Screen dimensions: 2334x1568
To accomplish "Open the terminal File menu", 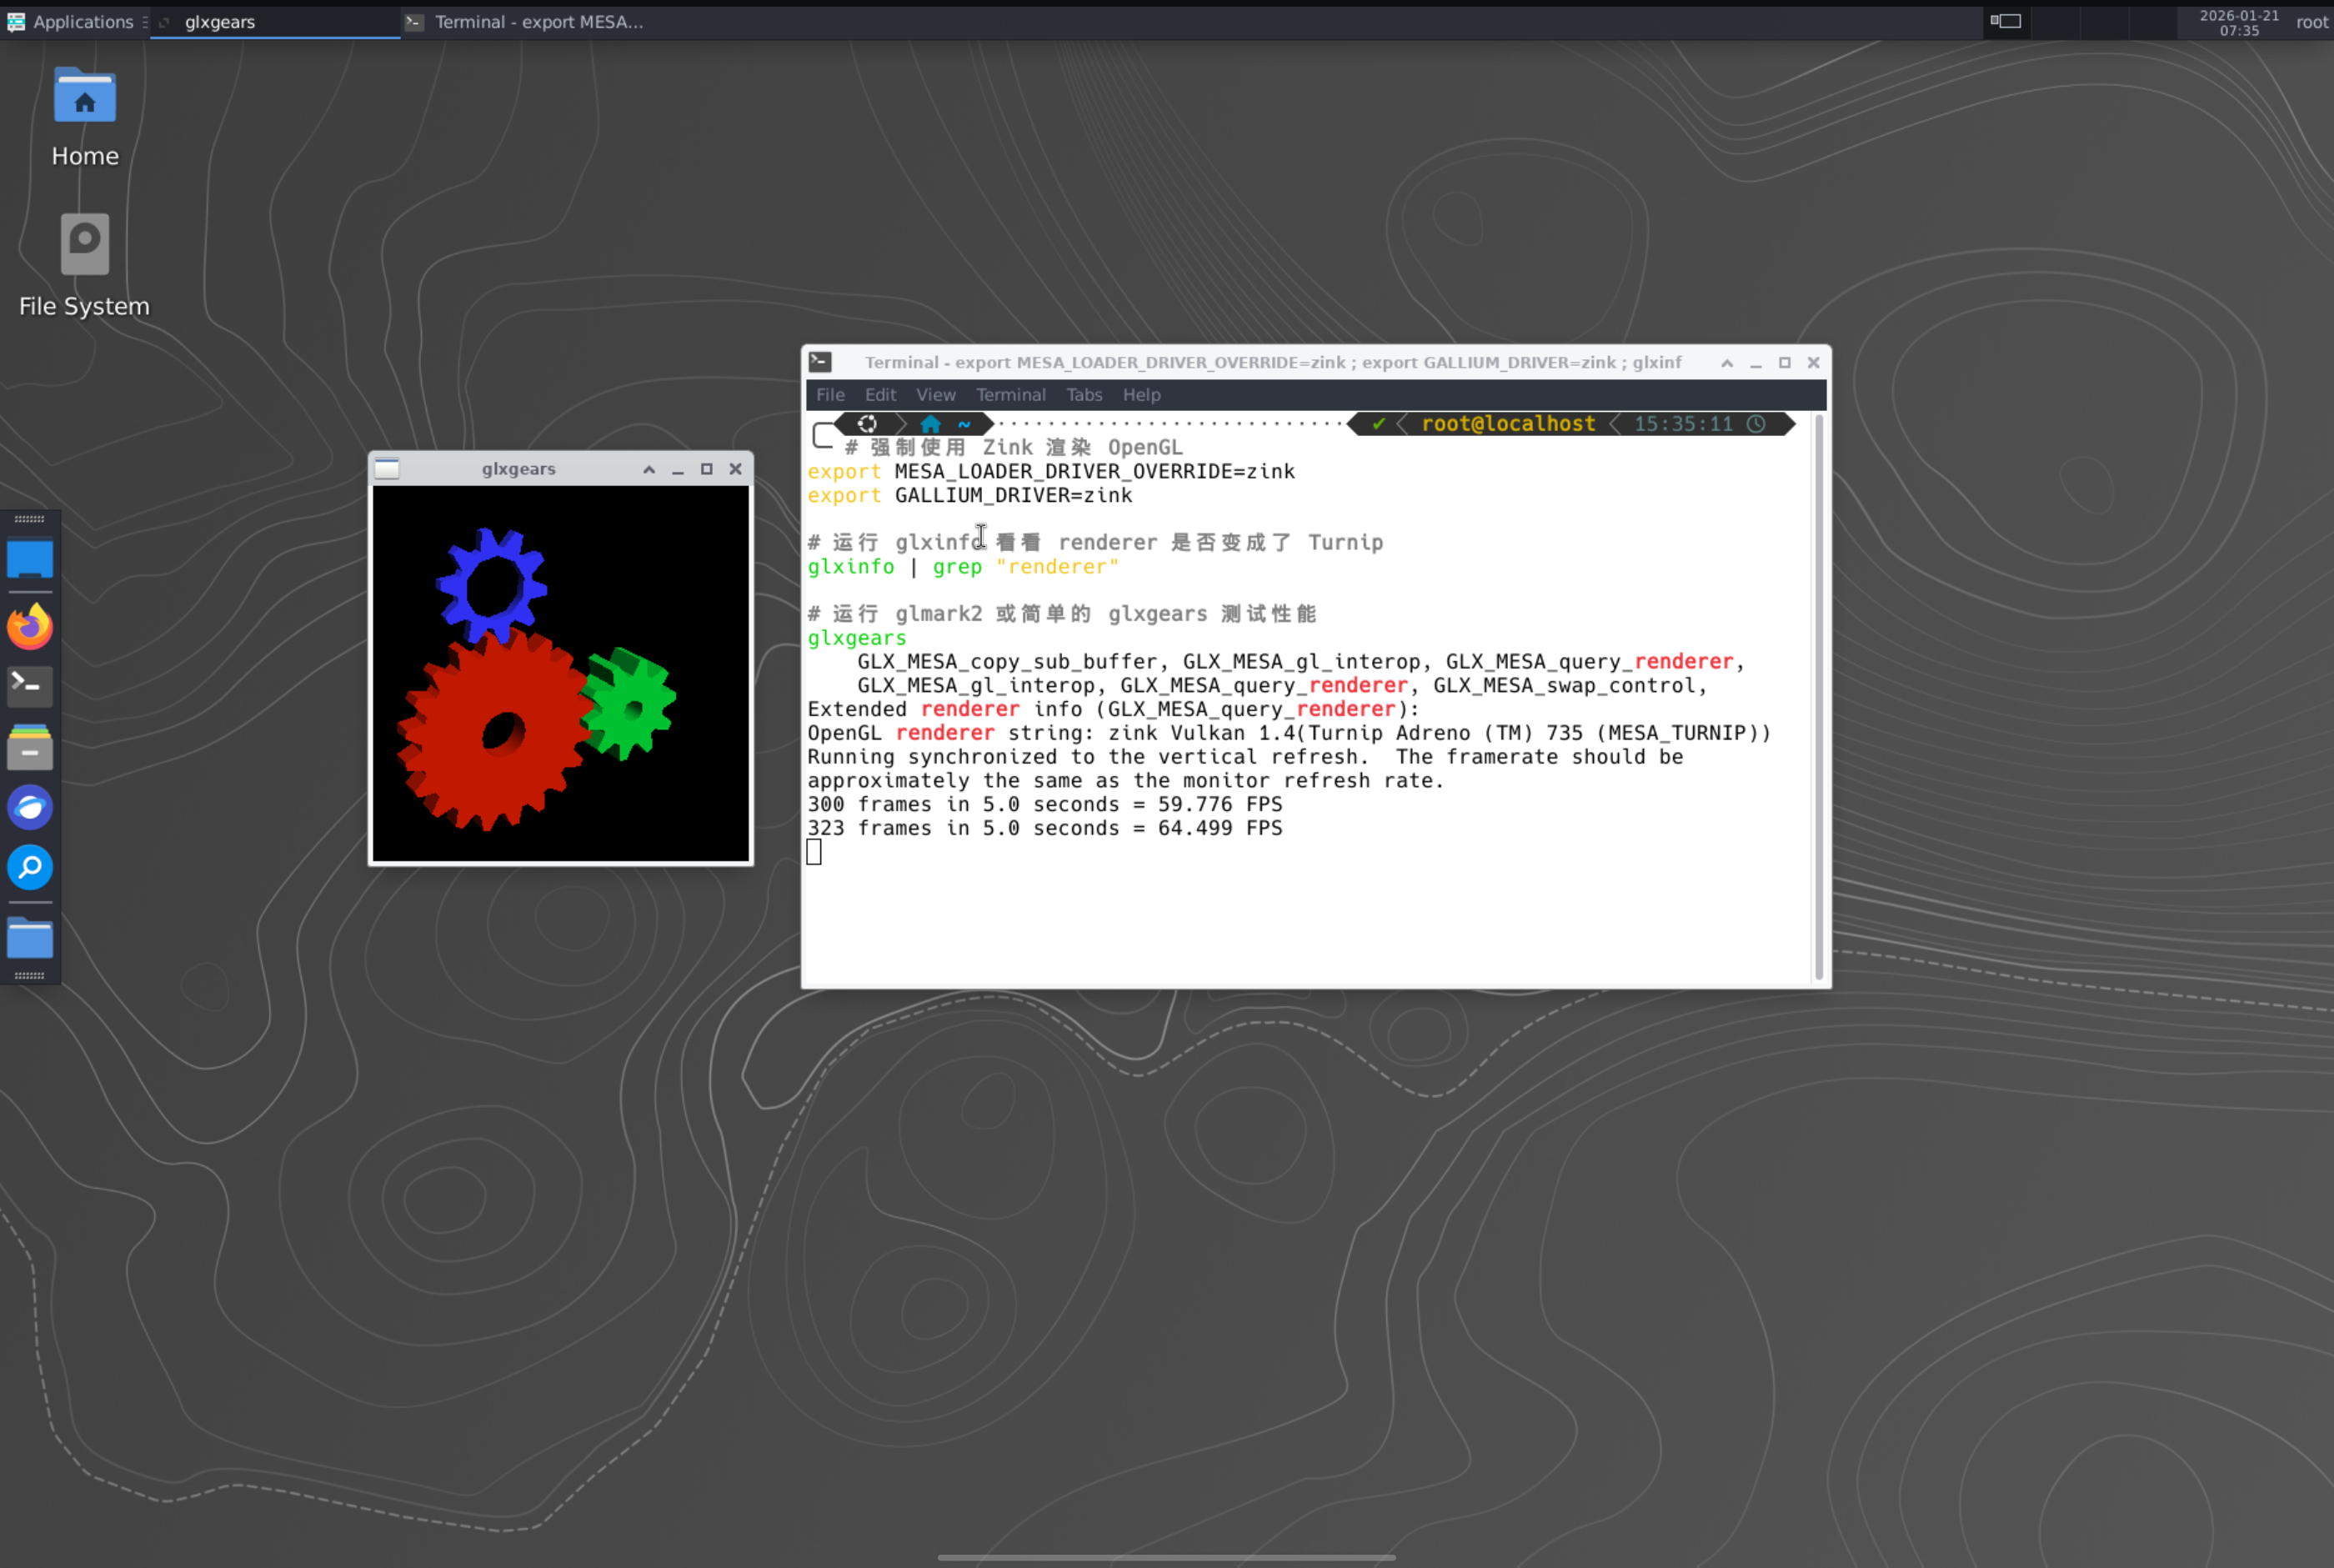I will (829, 395).
